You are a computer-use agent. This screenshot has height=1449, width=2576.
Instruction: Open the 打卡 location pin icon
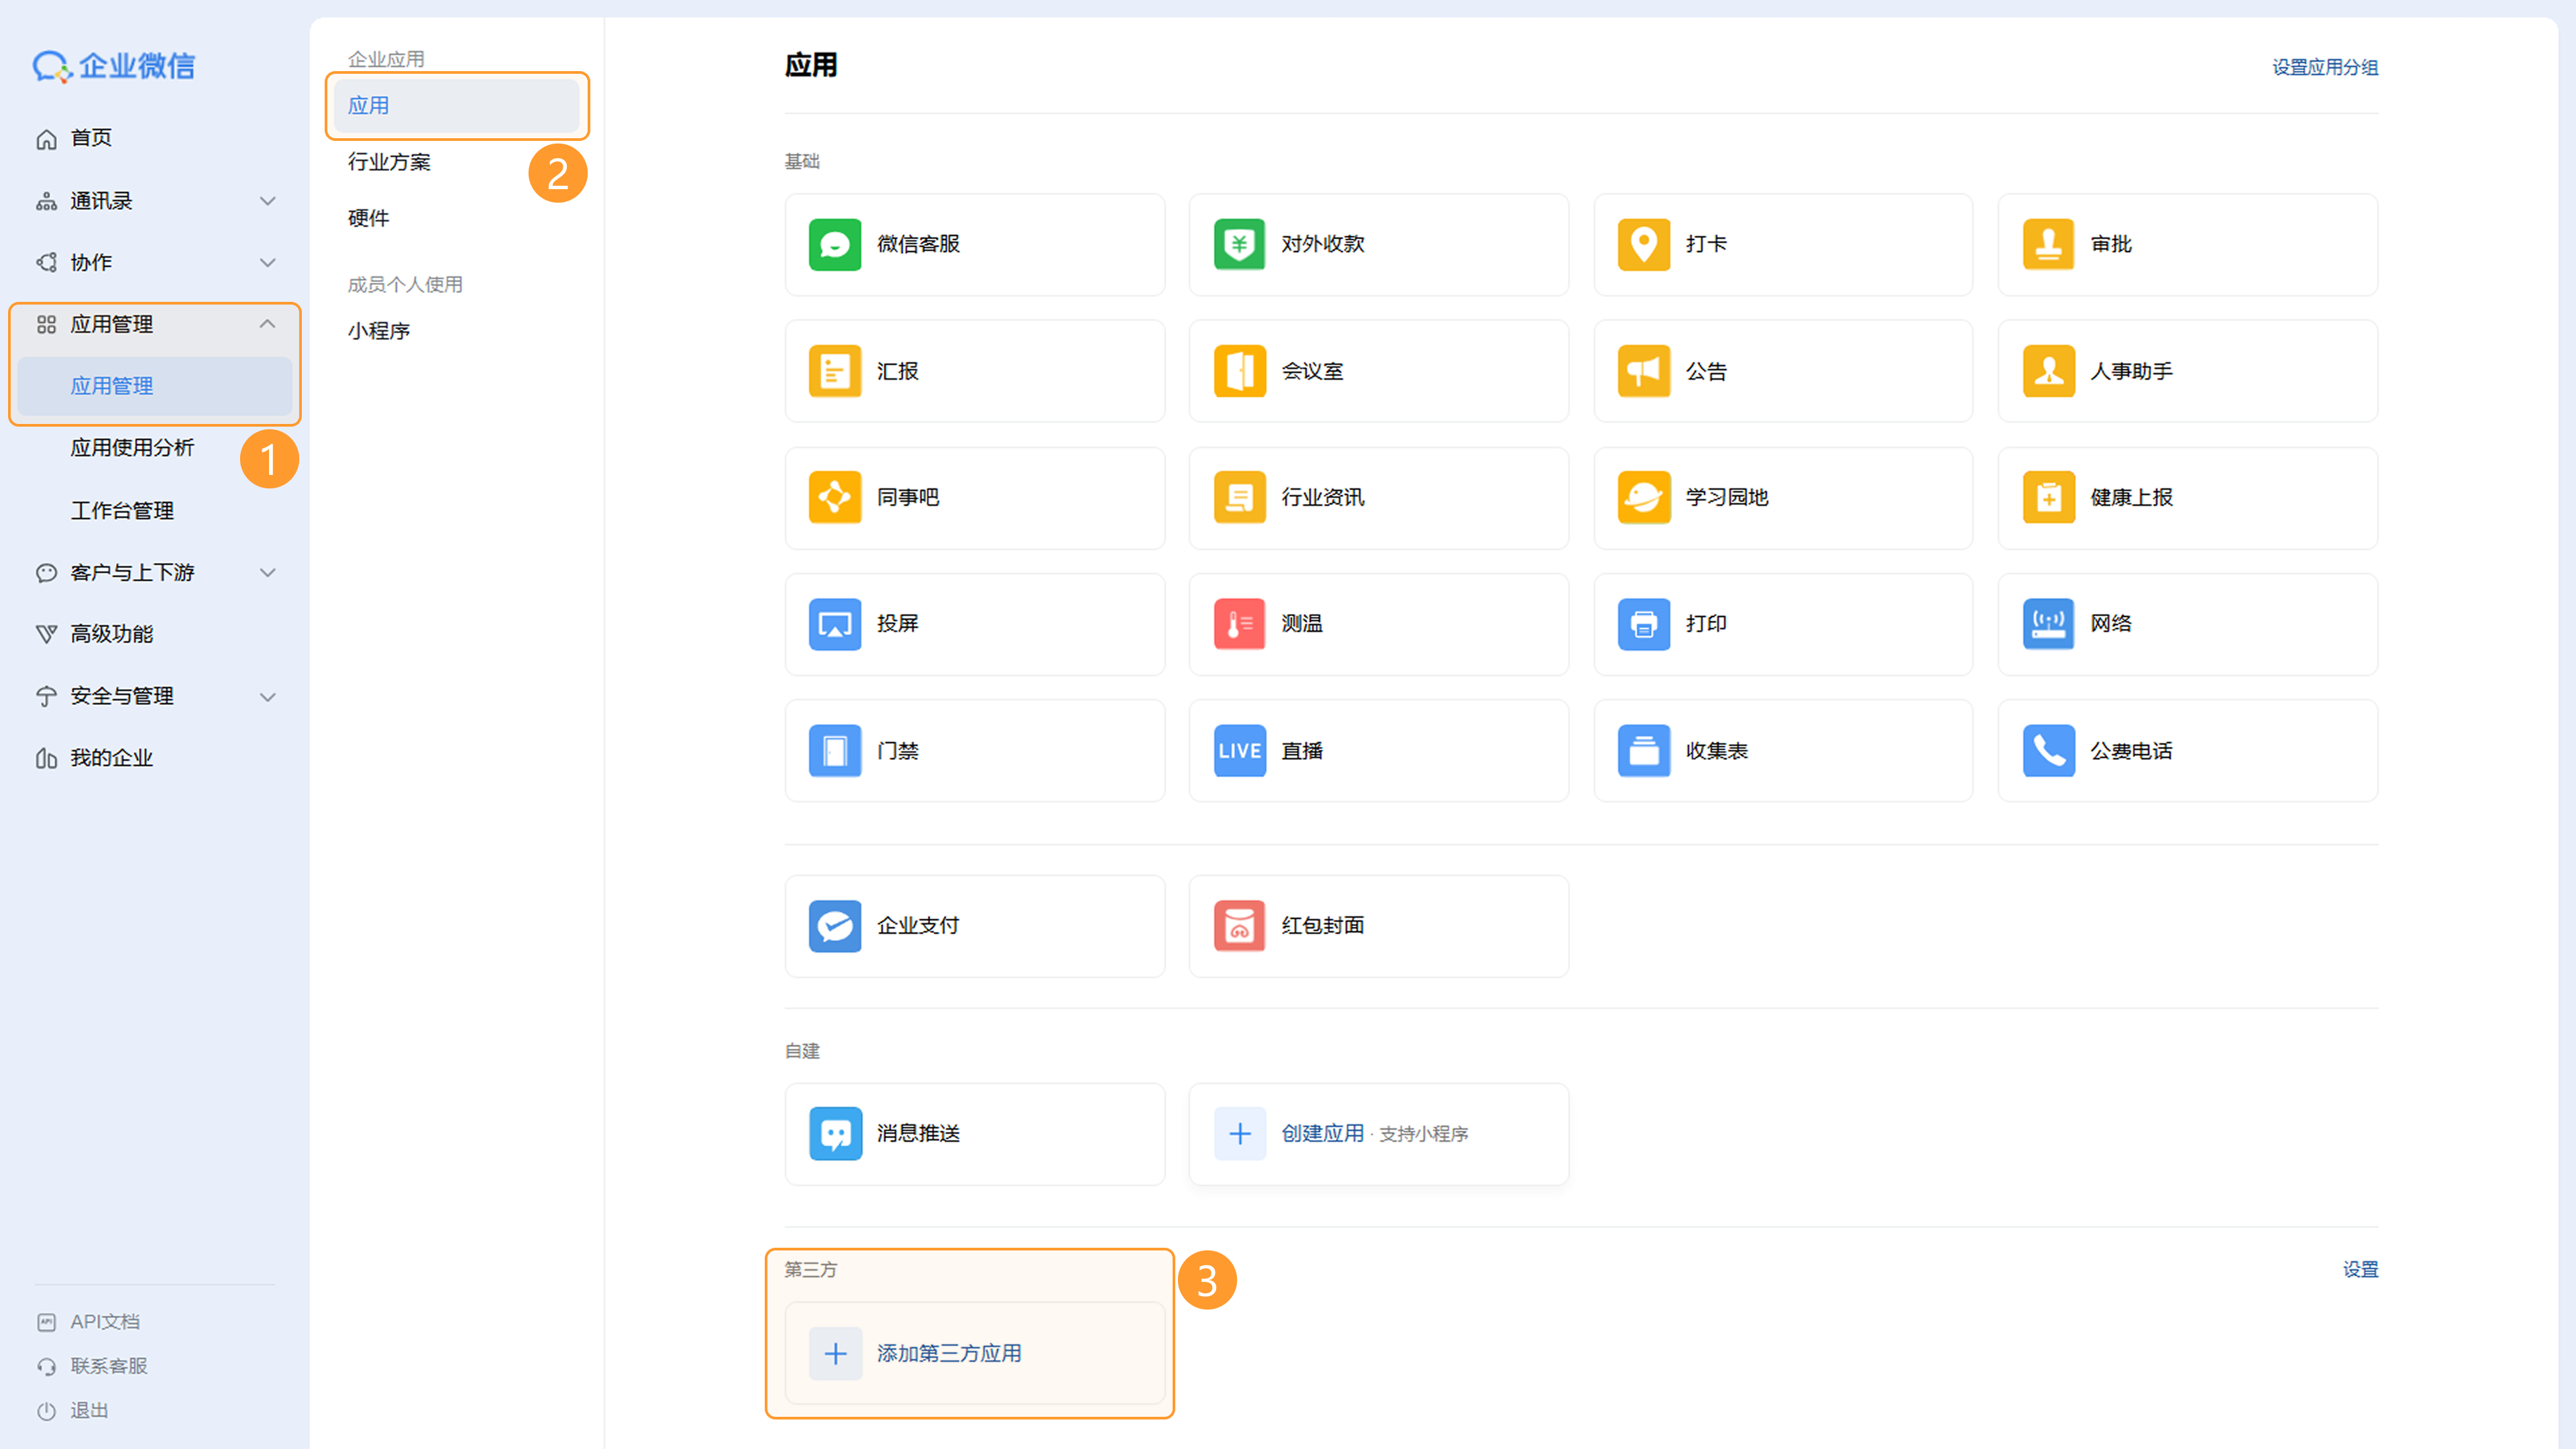[1643, 244]
